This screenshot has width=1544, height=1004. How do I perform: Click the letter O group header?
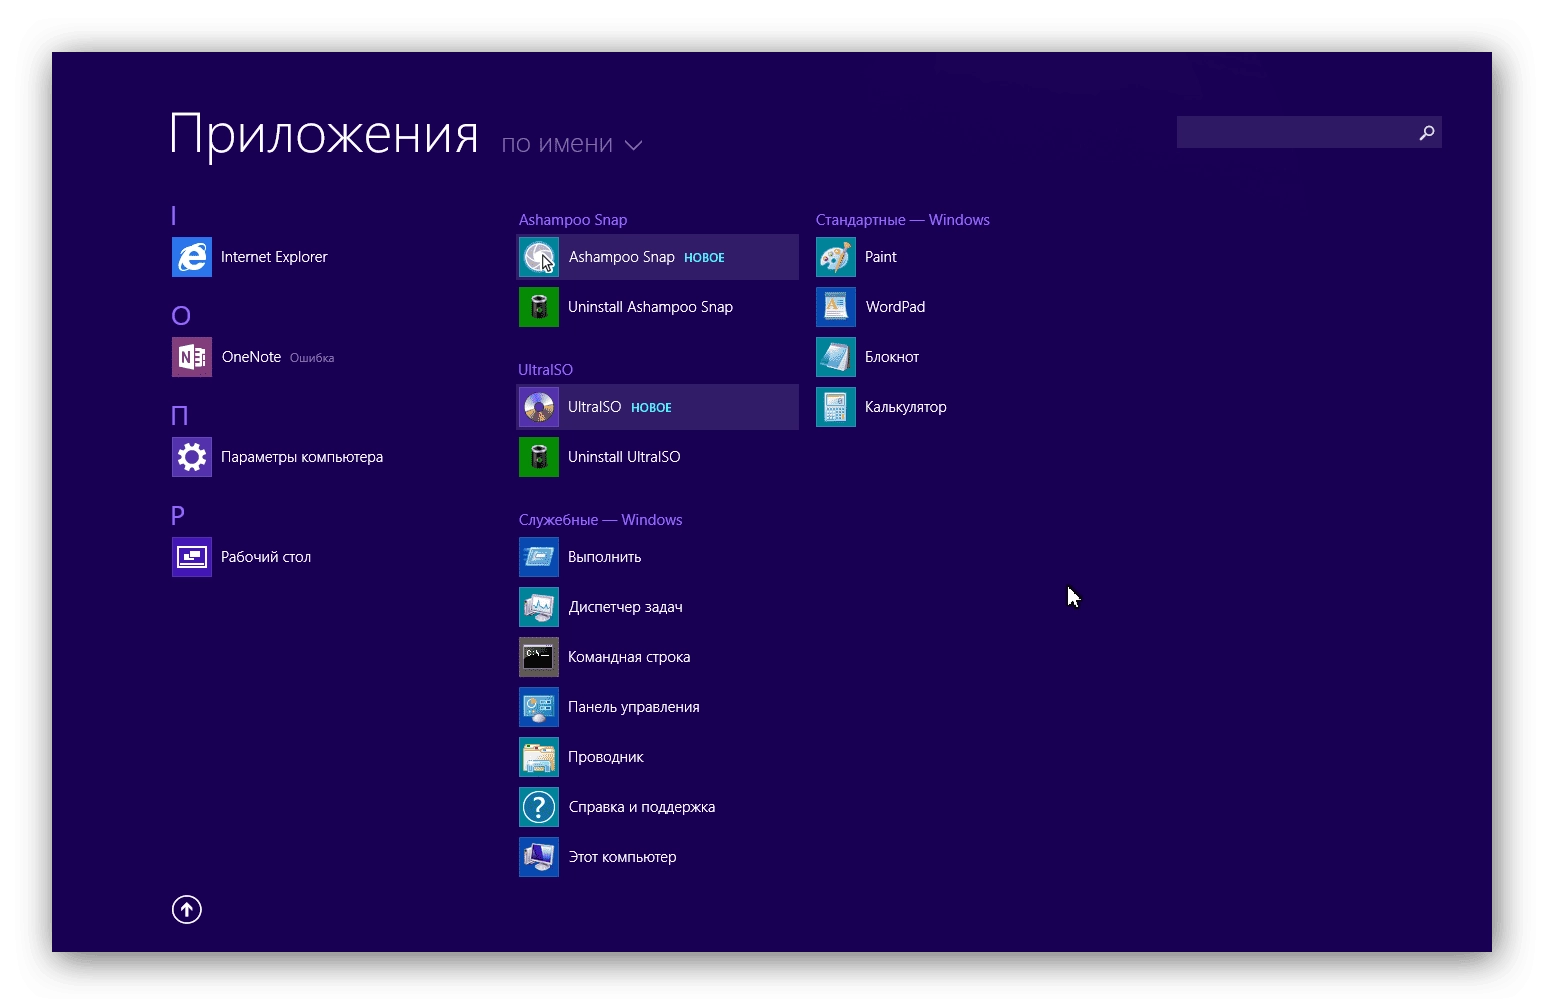(x=181, y=315)
